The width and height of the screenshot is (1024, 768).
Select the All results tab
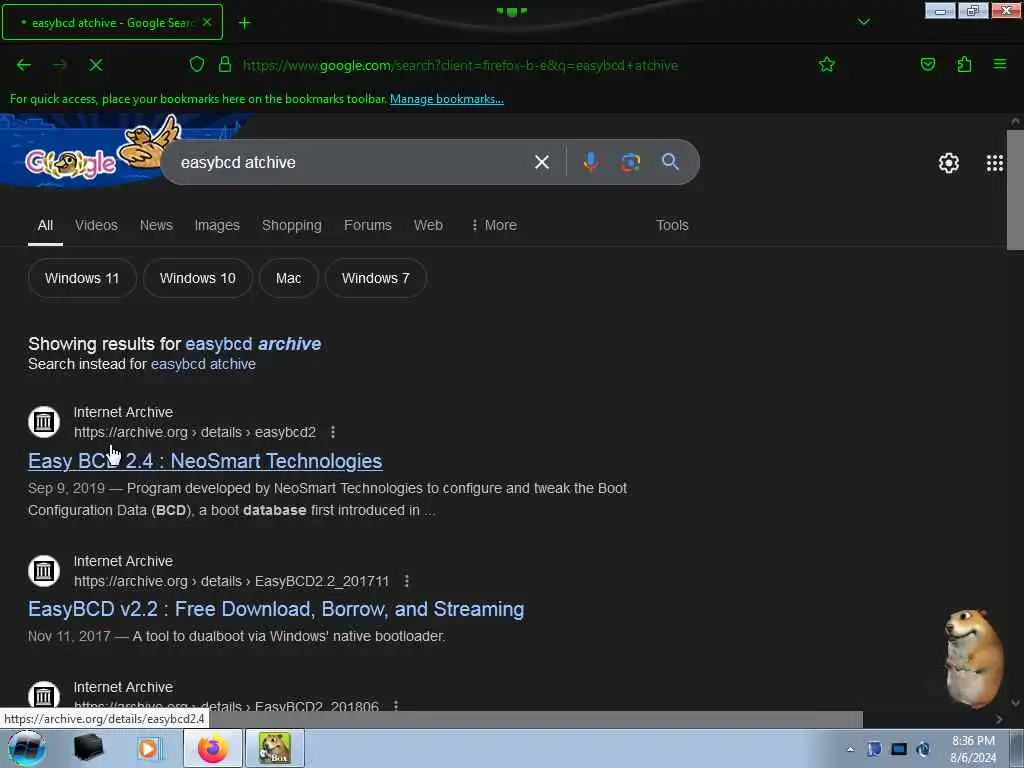[x=45, y=225]
